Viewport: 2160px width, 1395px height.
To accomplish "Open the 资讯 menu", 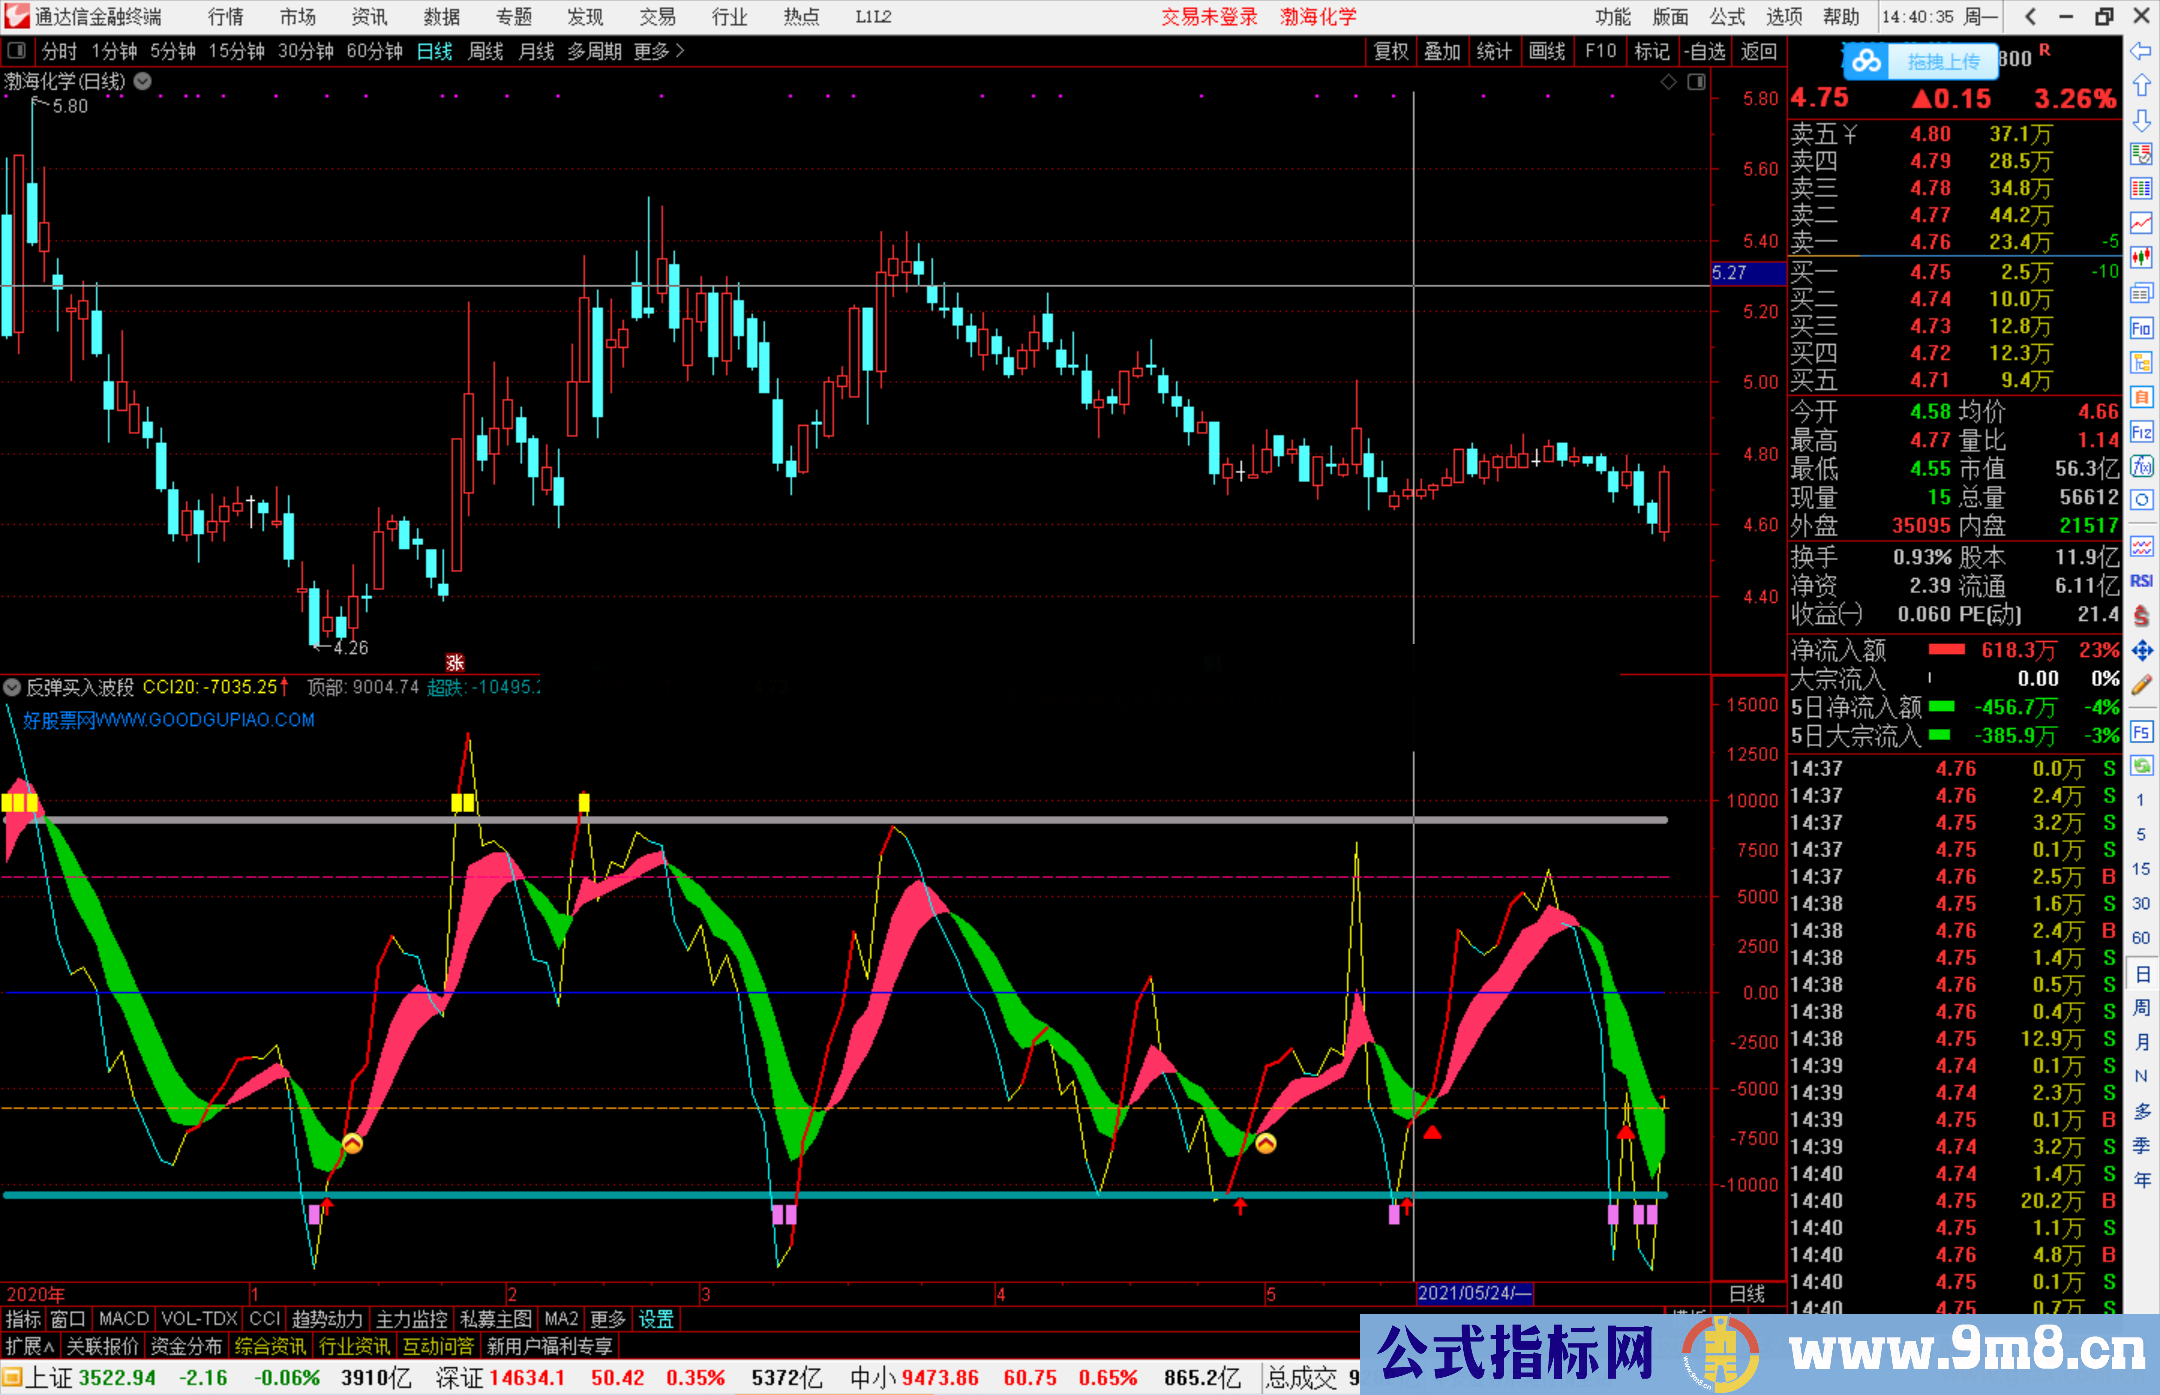I will pyautogui.click(x=368, y=16).
